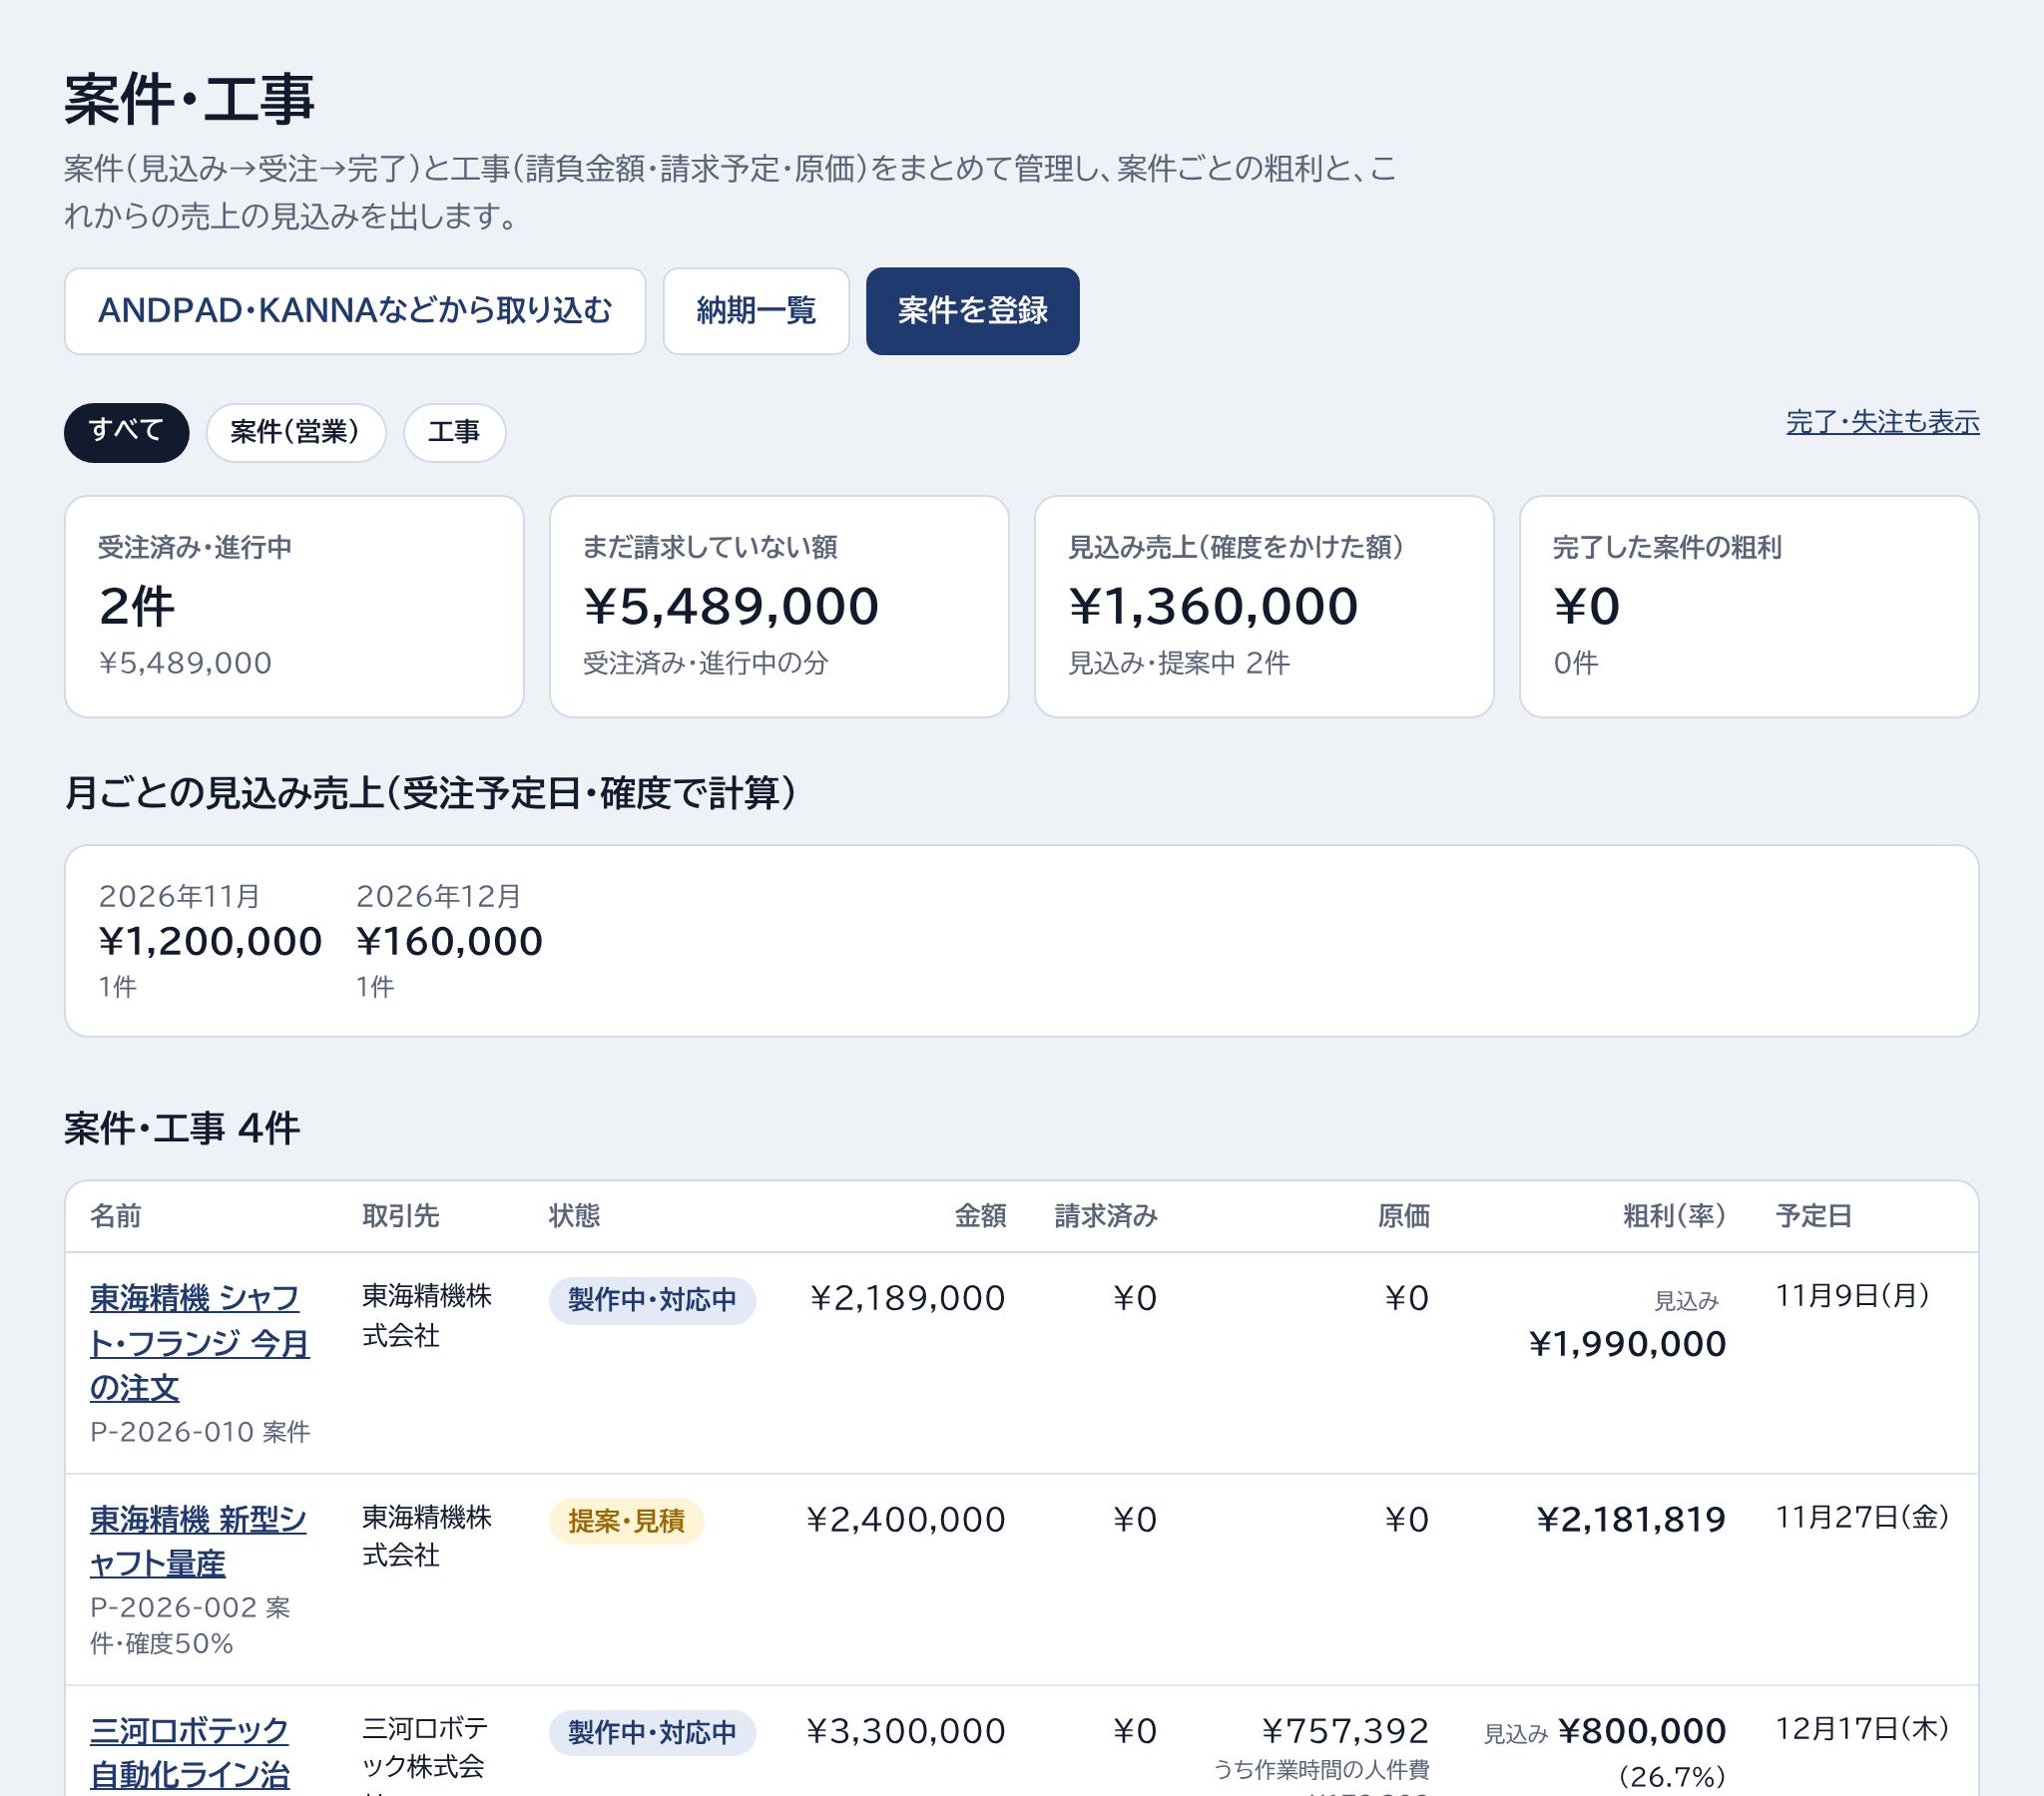Click the gross profit ¥1,990,000
The width and height of the screenshot is (2044, 1796).
point(1628,1344)
